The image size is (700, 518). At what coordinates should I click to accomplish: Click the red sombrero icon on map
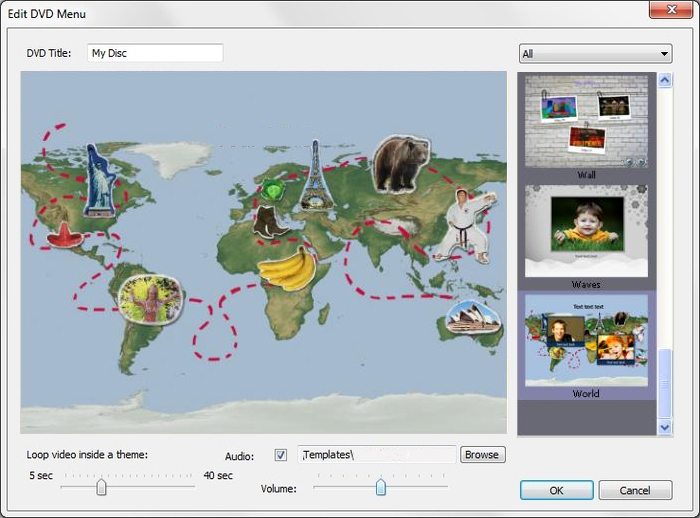(65, 236)
